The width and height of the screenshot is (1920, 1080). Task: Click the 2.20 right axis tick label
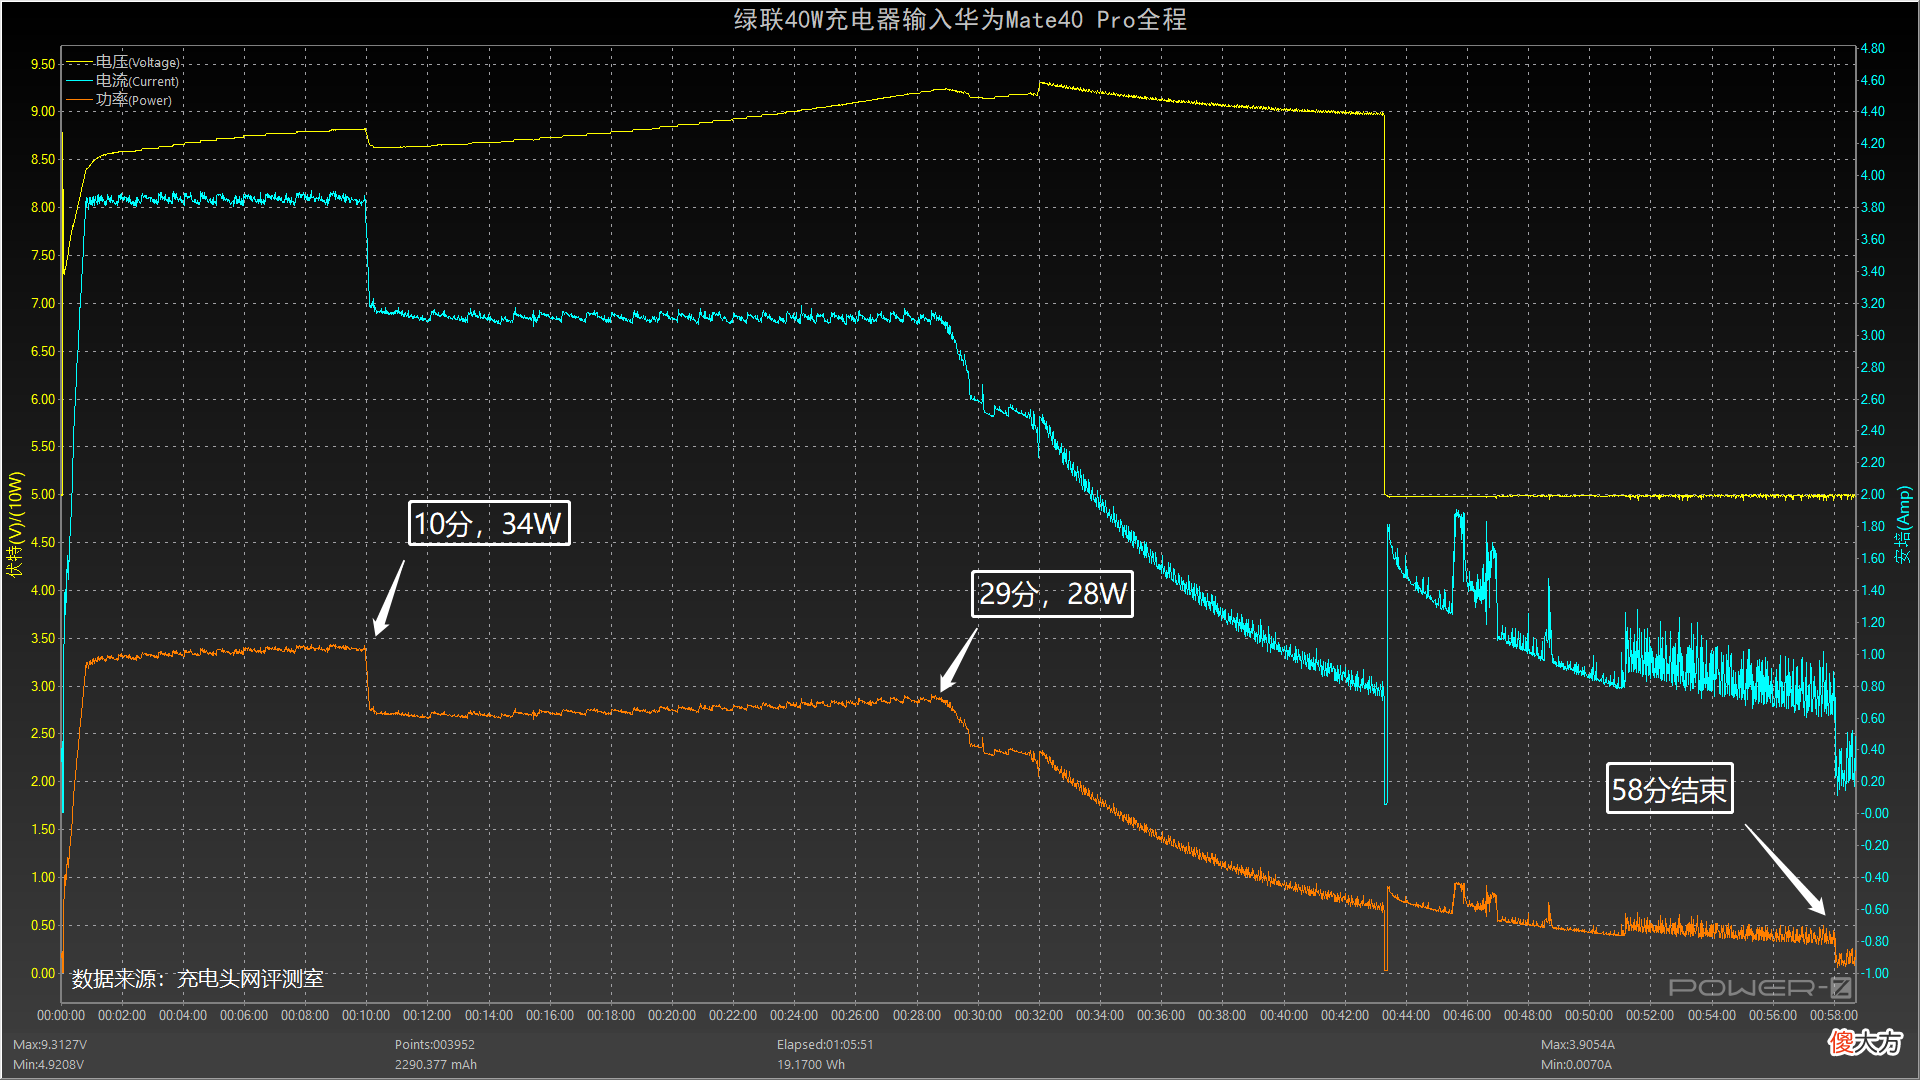pyautogui.click(x=1872, y=463)
